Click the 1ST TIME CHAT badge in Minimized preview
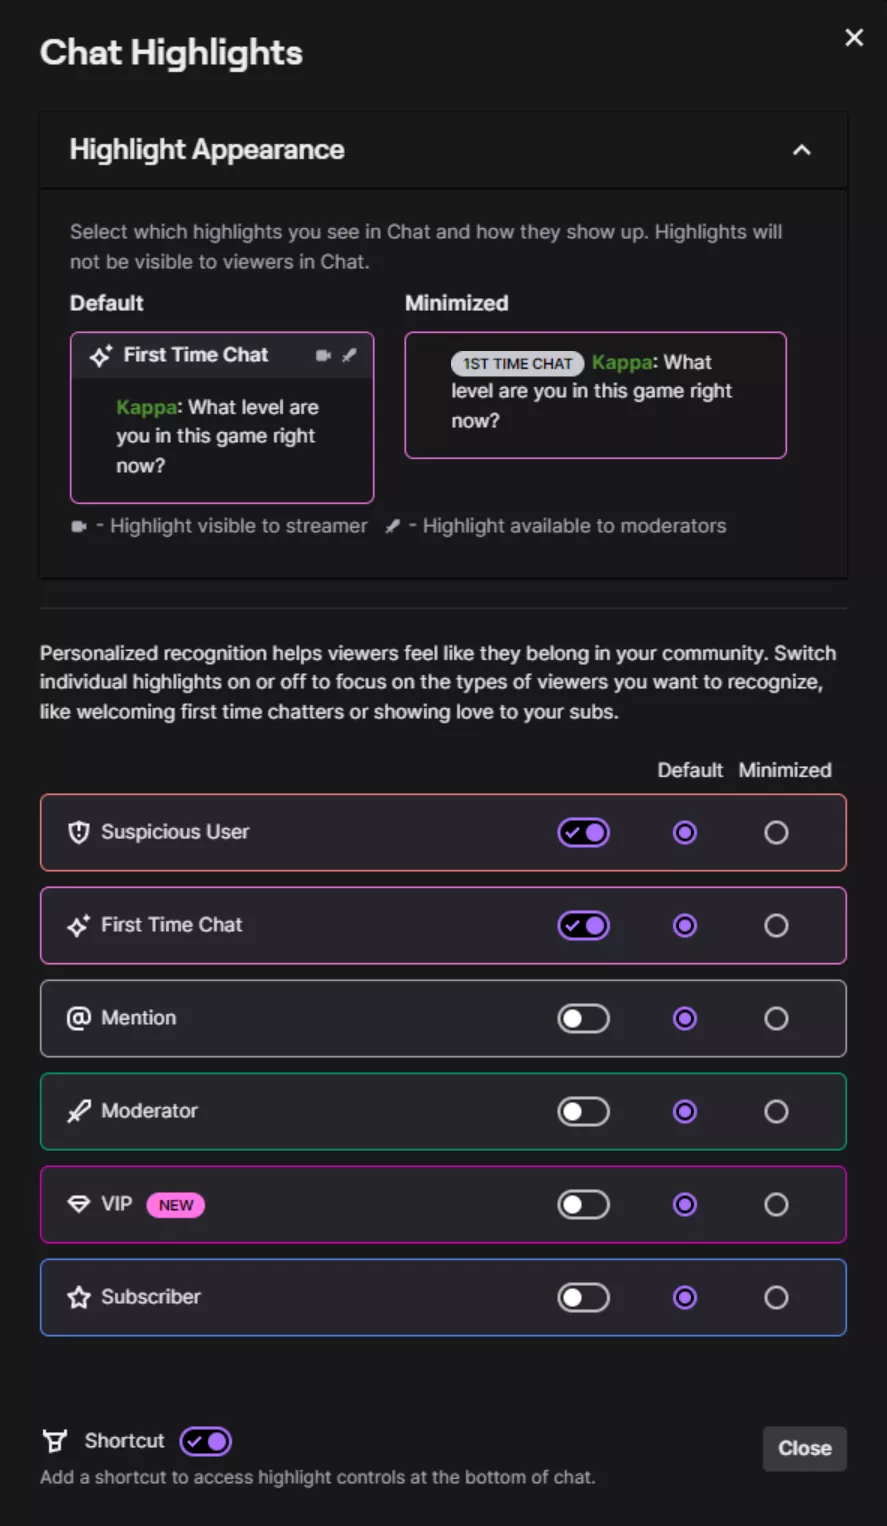This screenshot has height=1526, width=887. click(x=517, y=363)
